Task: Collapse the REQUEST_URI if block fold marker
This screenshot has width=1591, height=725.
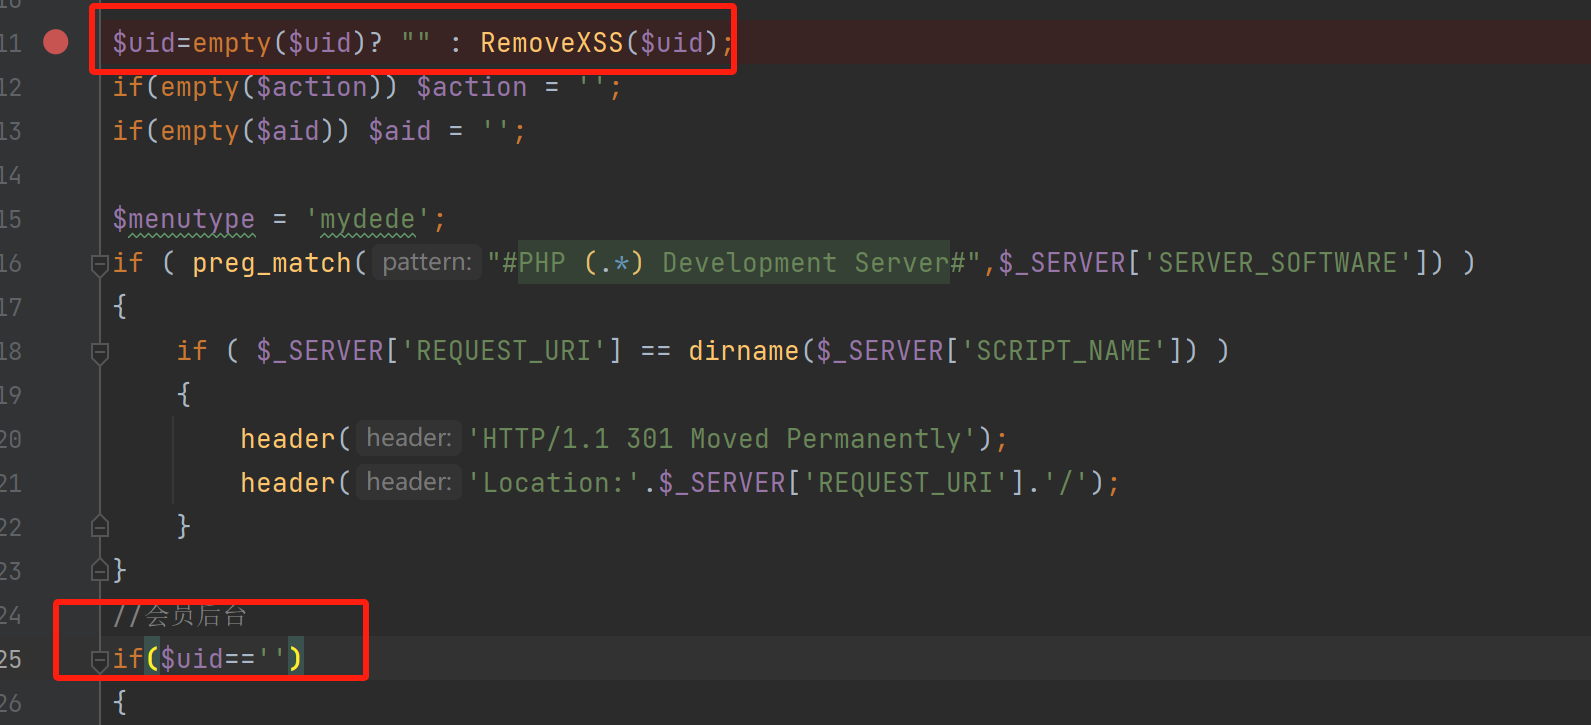Action: tap(99, 352)
